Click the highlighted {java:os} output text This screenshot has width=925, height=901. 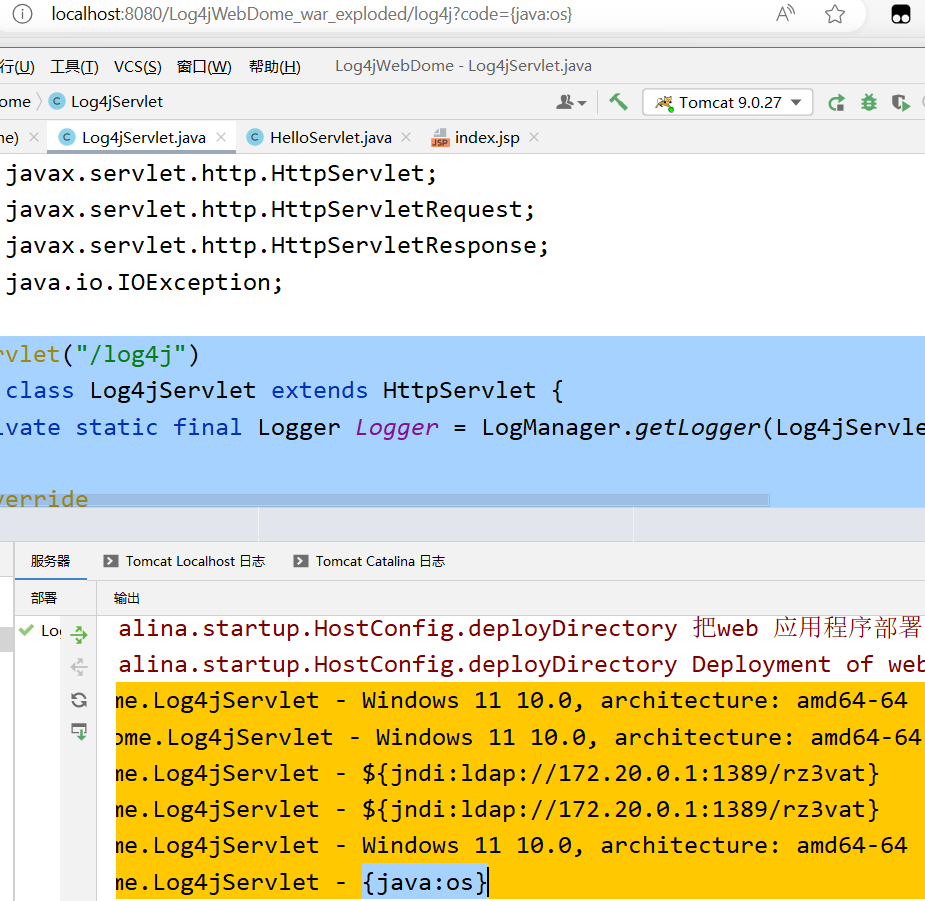click(x=425, y=882)
